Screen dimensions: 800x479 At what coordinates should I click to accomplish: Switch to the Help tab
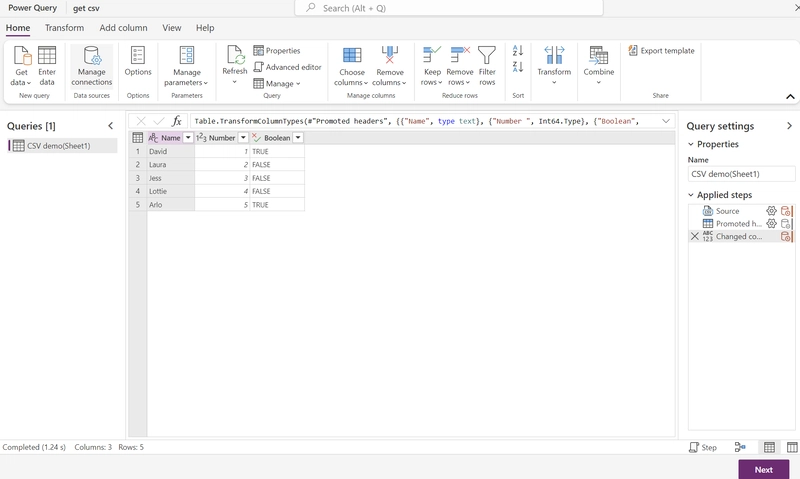205,28
